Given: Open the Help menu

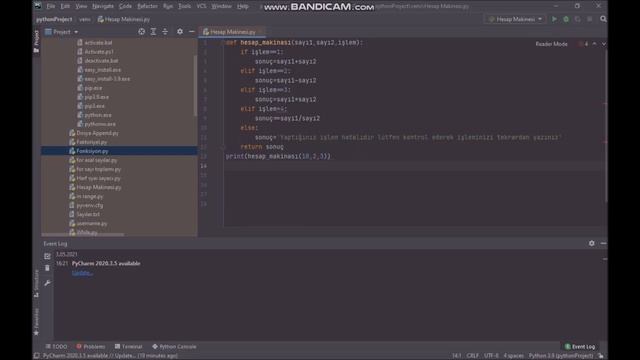Looking at the screenshot, I should pos(243,6).
